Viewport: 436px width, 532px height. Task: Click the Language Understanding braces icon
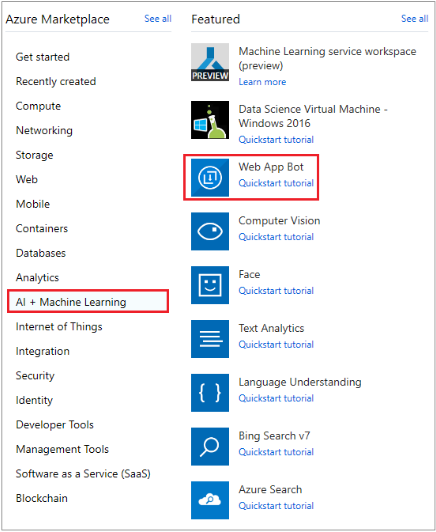click(x=210, y=393)
